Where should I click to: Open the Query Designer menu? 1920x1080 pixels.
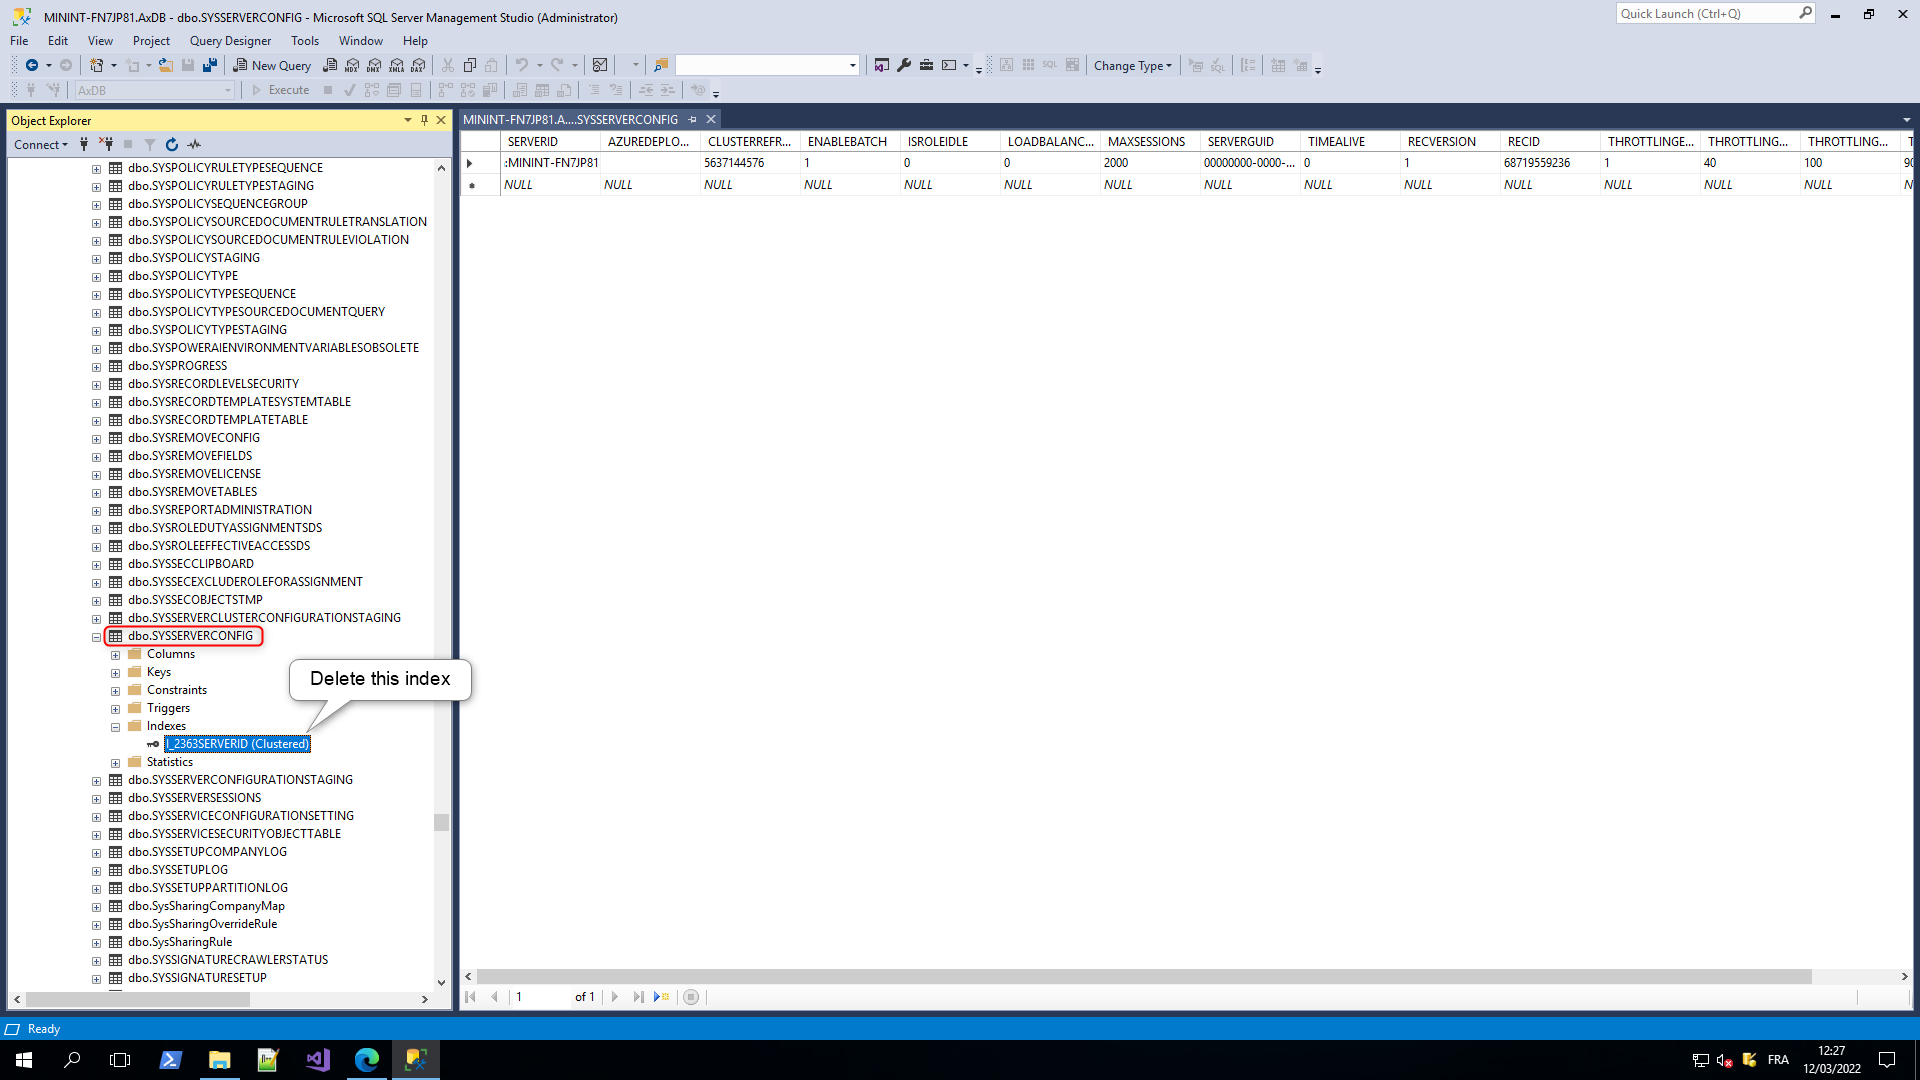pos(230,40)
